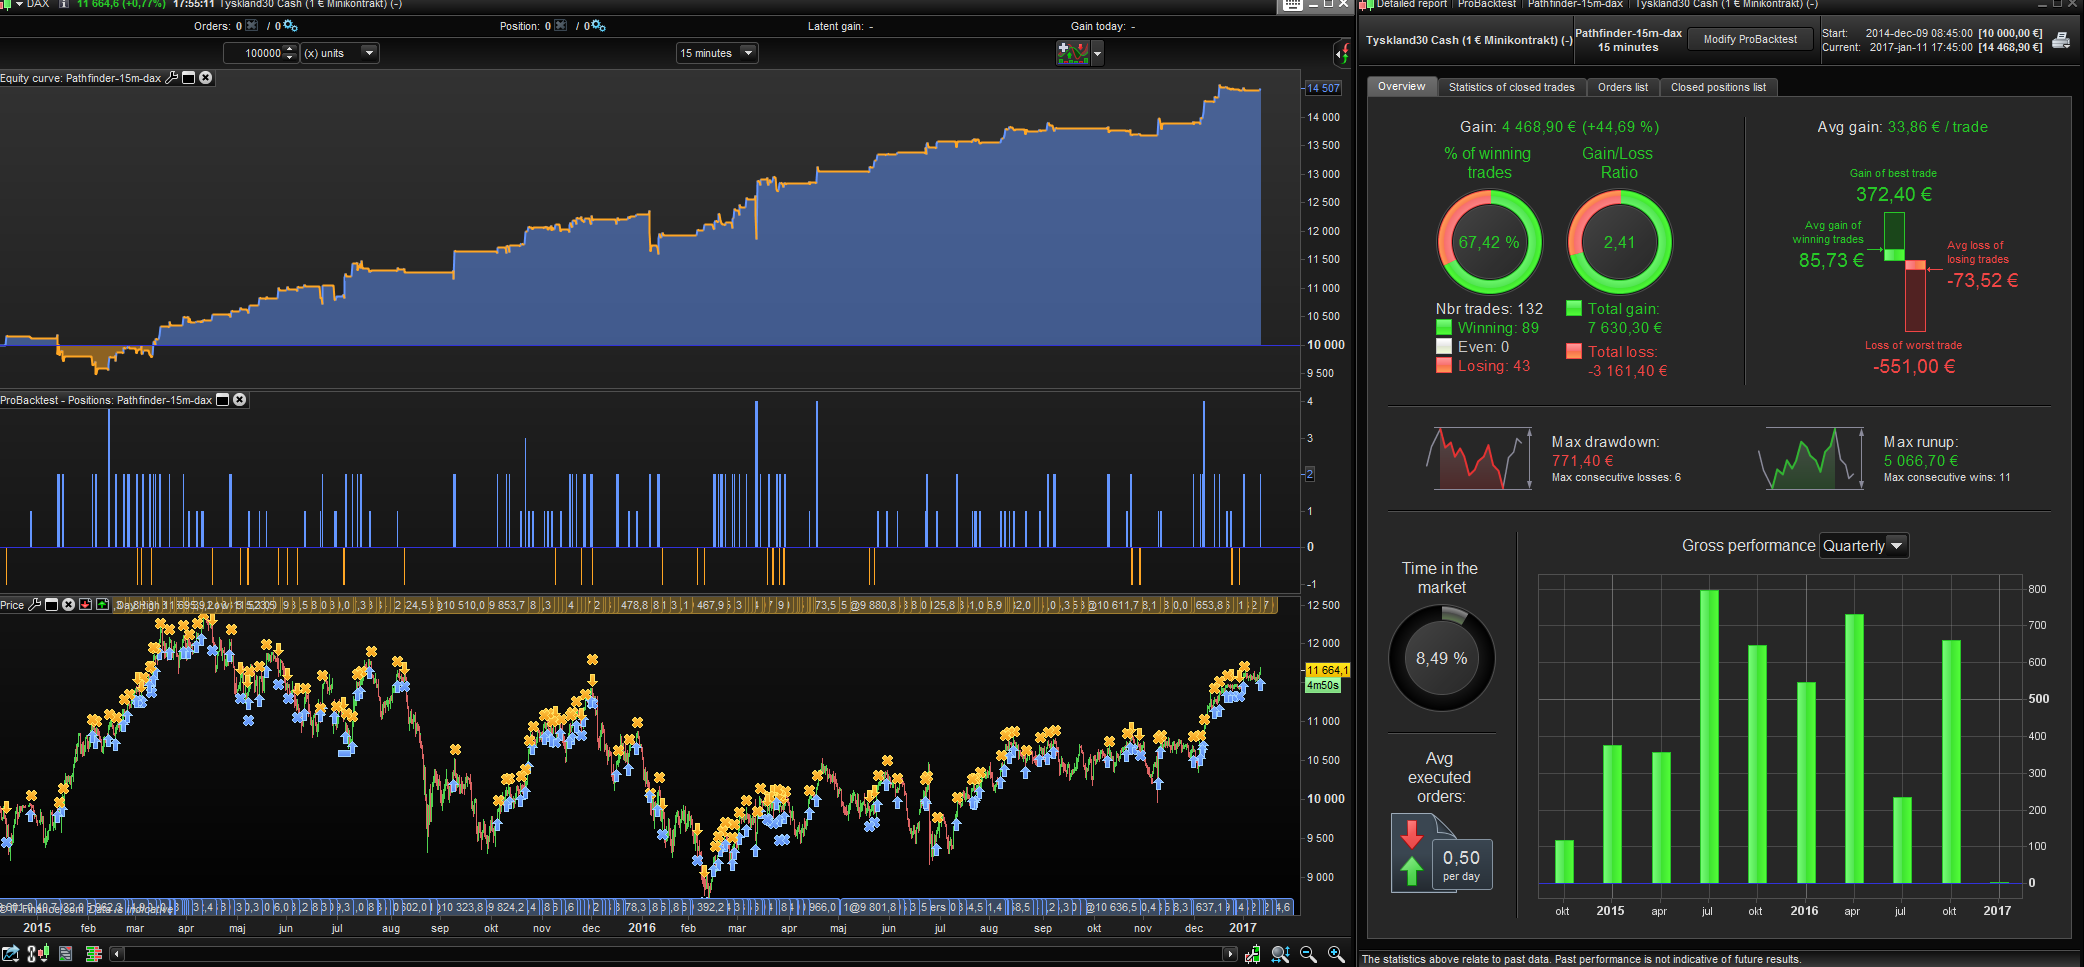
Task: Open Orders gear settings
Action: coord(290,26)
